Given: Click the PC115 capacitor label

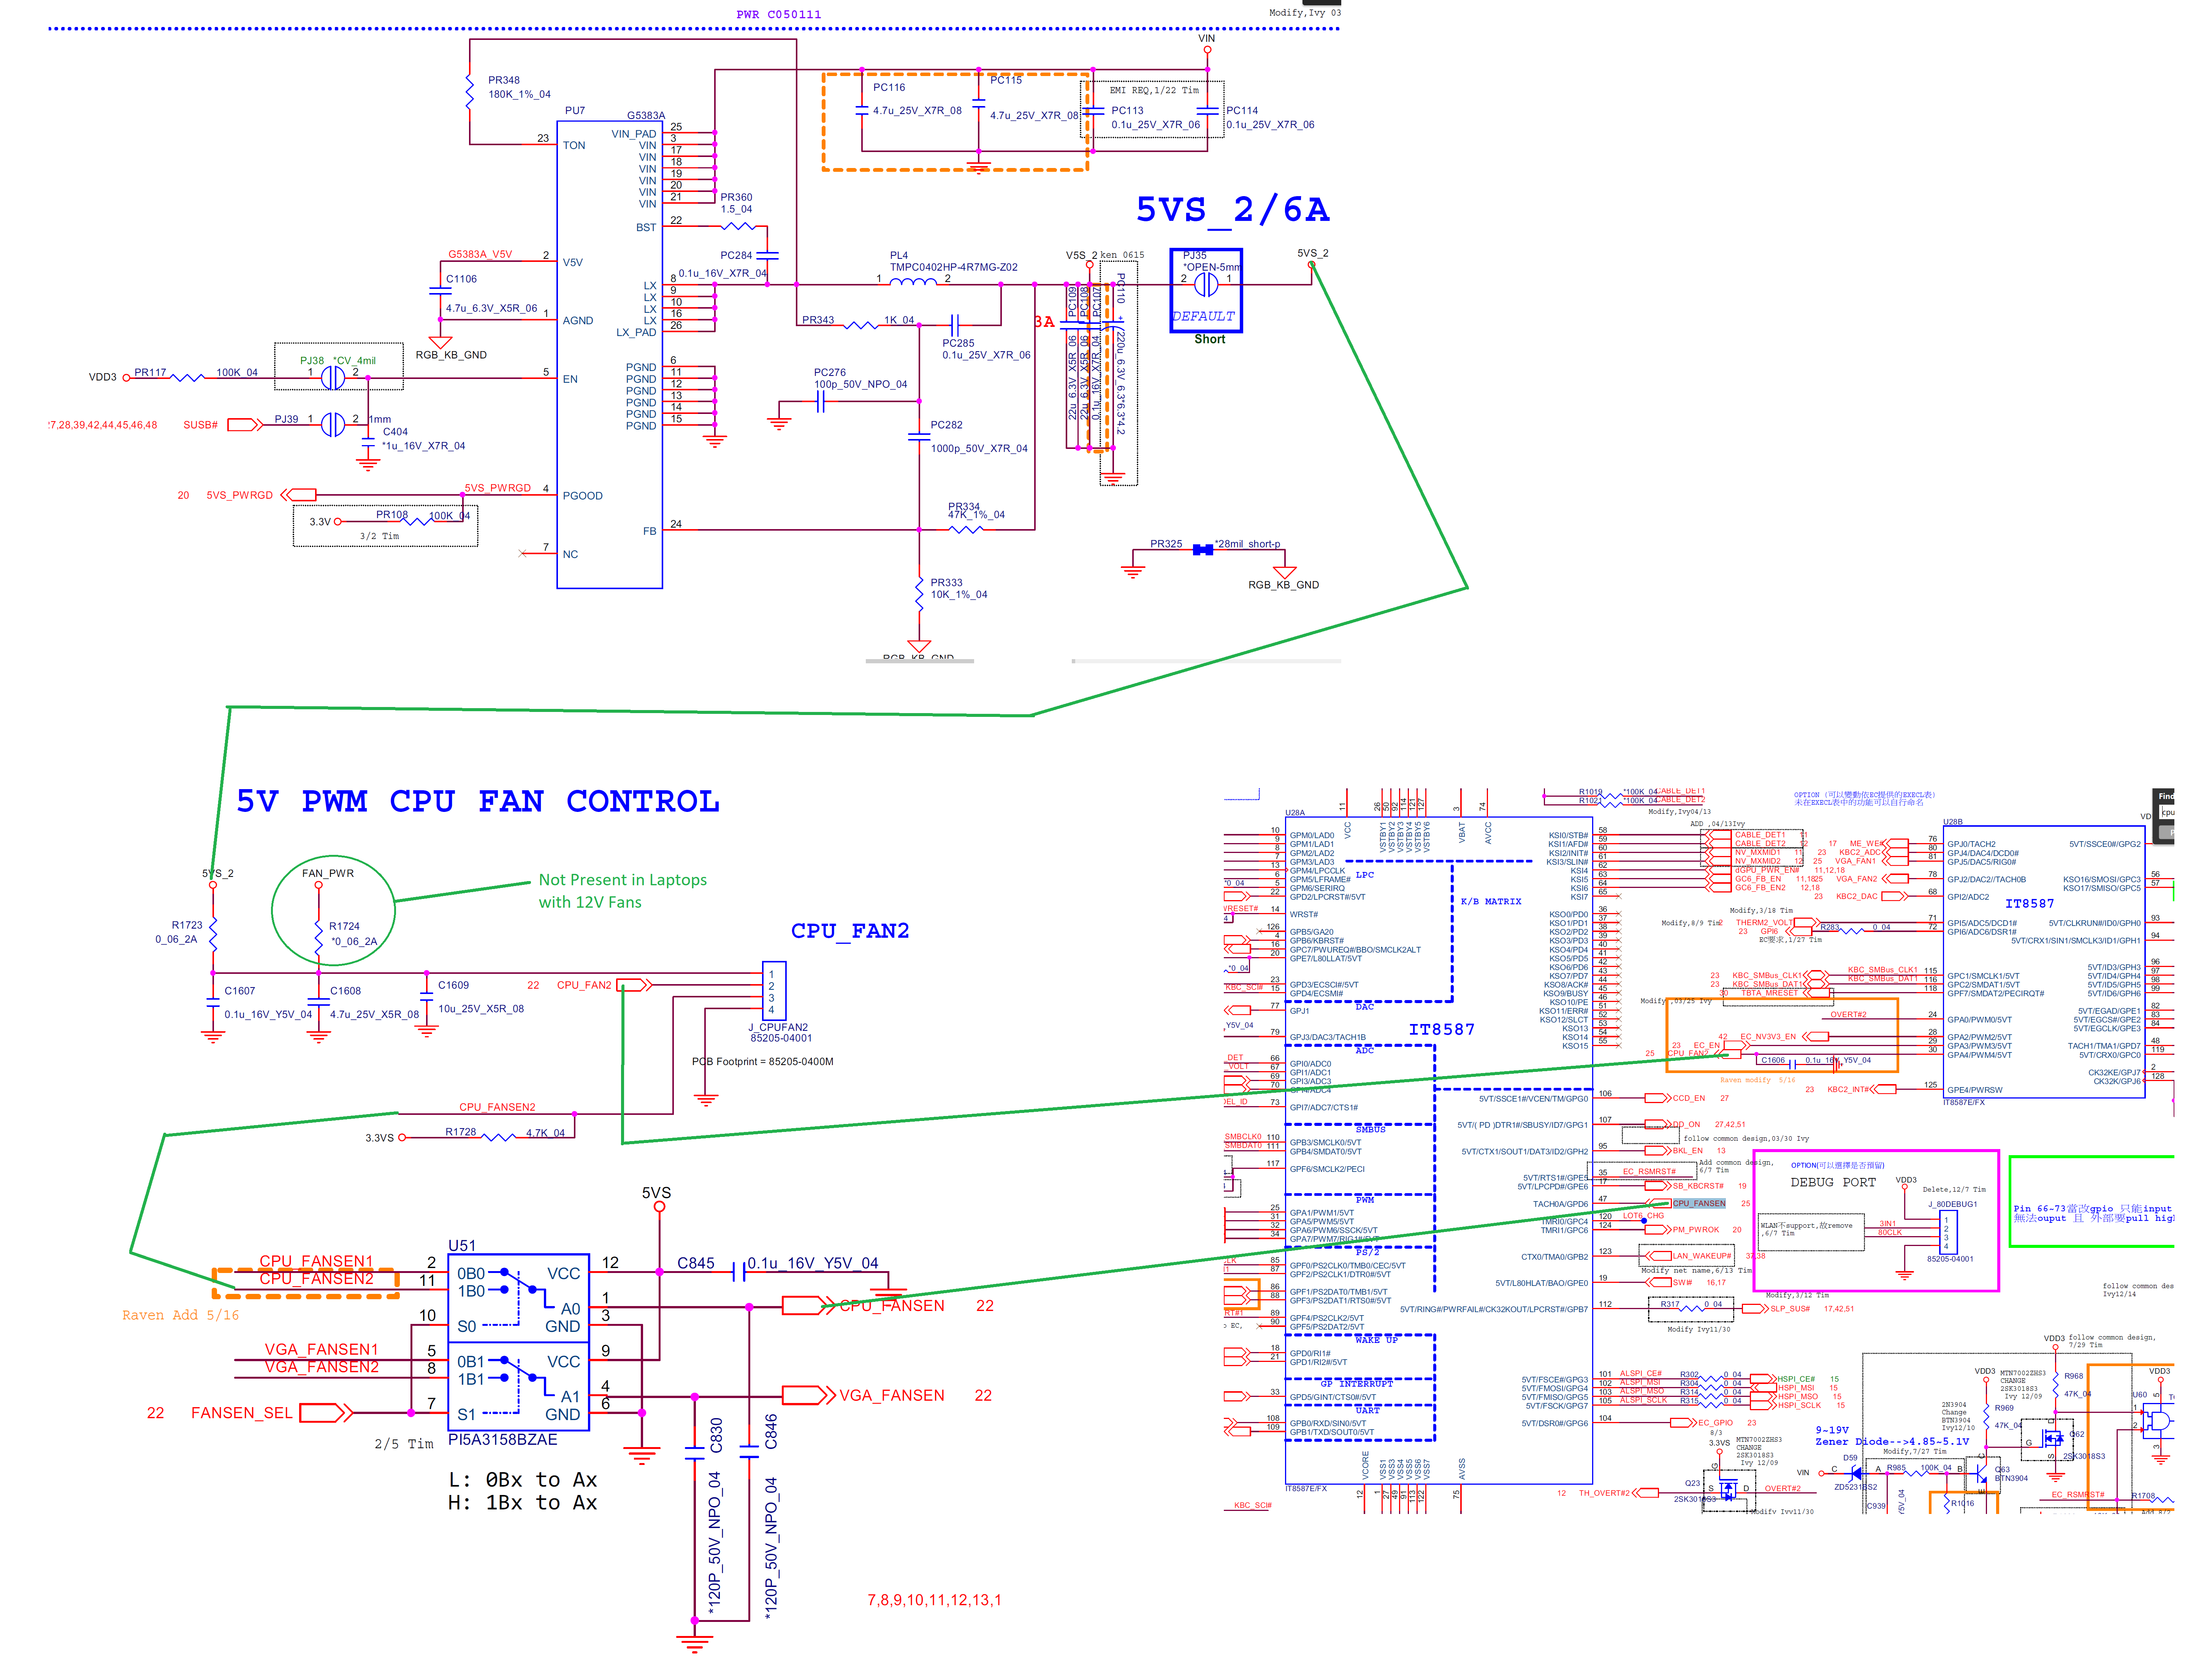Looking at the screenshot, I should coord(1006,80).
